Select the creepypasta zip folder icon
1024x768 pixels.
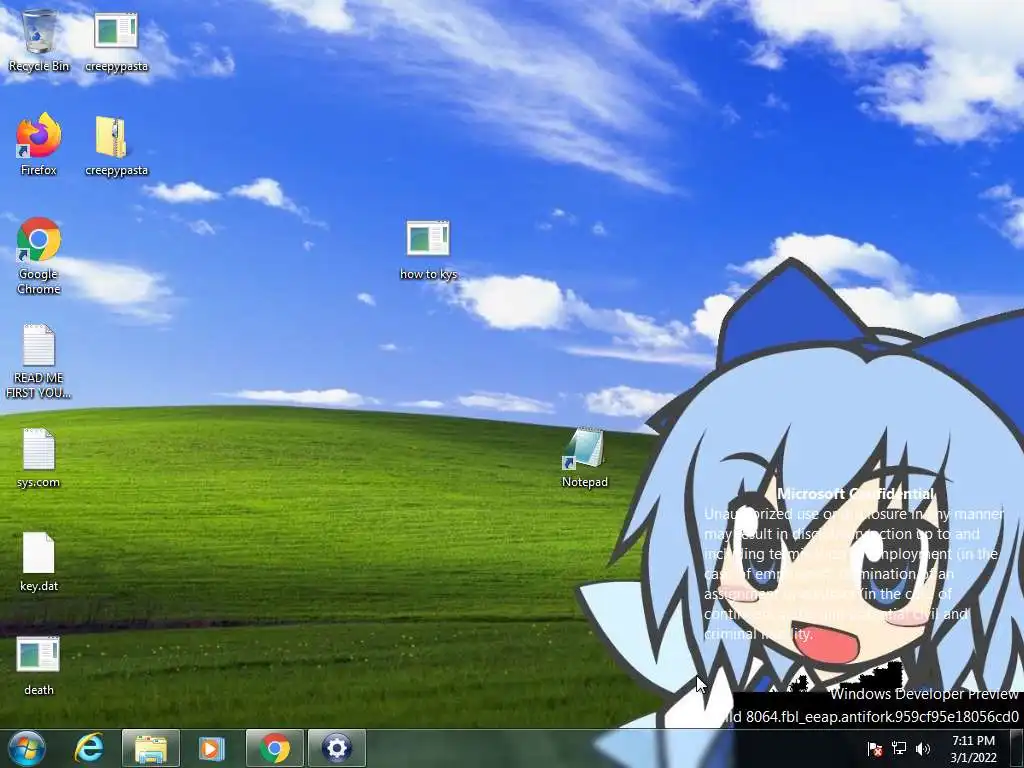point(116,144)
